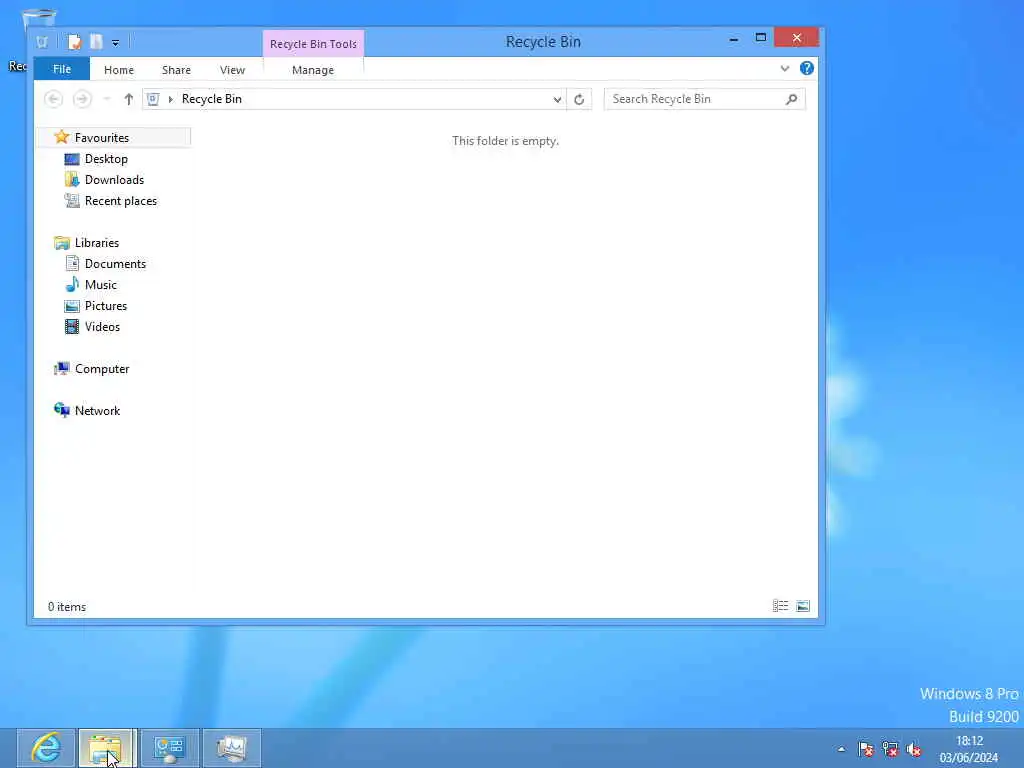The image size is (1024, 768).
Task: Close the Recycle Bin window
Action: click(x=797, y=38)
